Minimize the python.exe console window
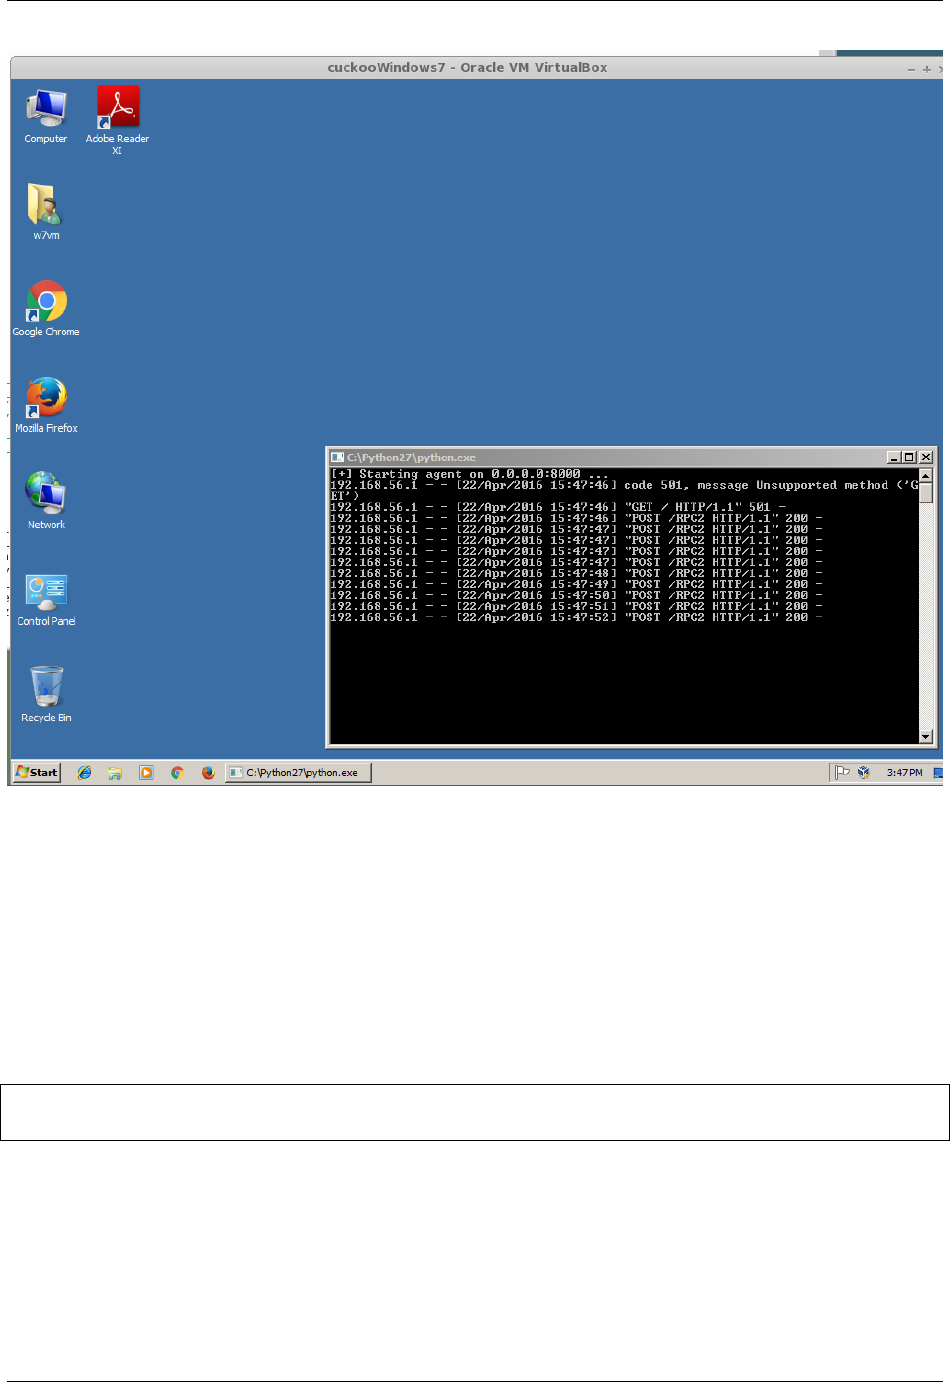The height and width of the screenshot is (1382, 950). click(894, 457)
